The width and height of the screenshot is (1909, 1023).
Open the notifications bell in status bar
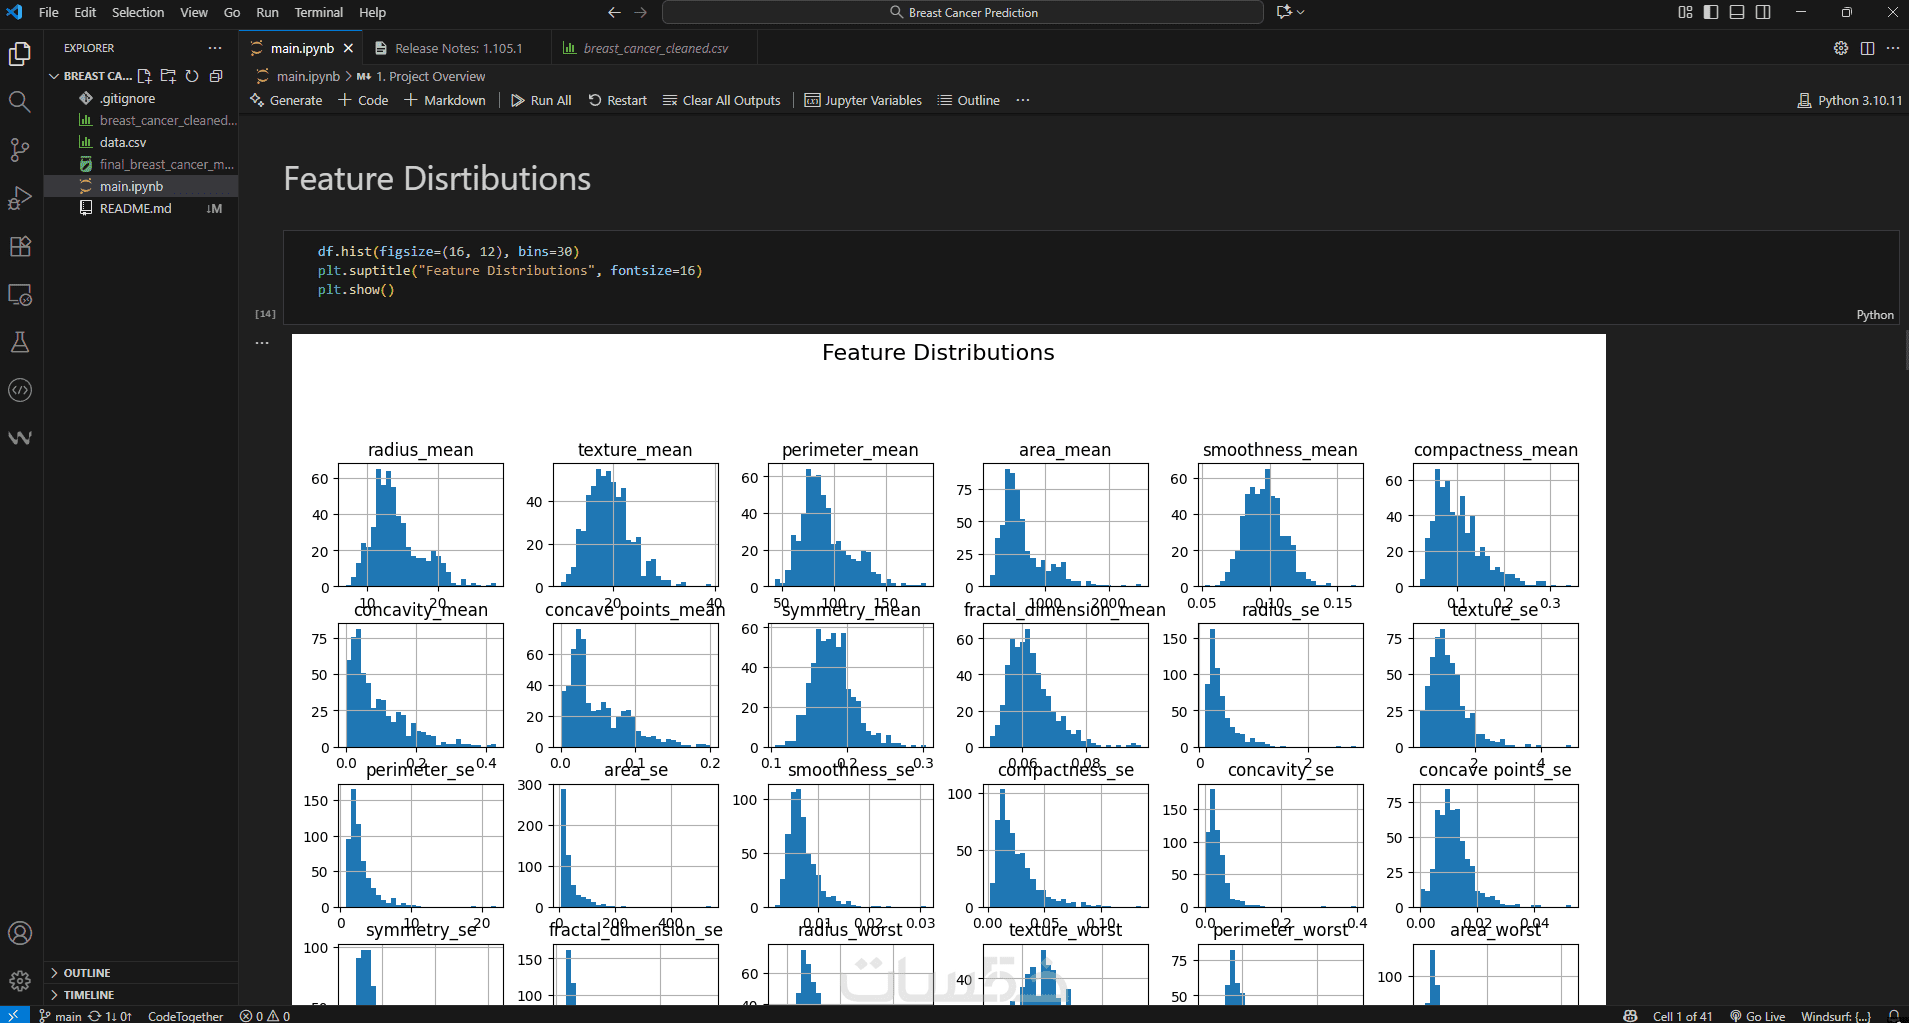[x=1894, y=1016]
